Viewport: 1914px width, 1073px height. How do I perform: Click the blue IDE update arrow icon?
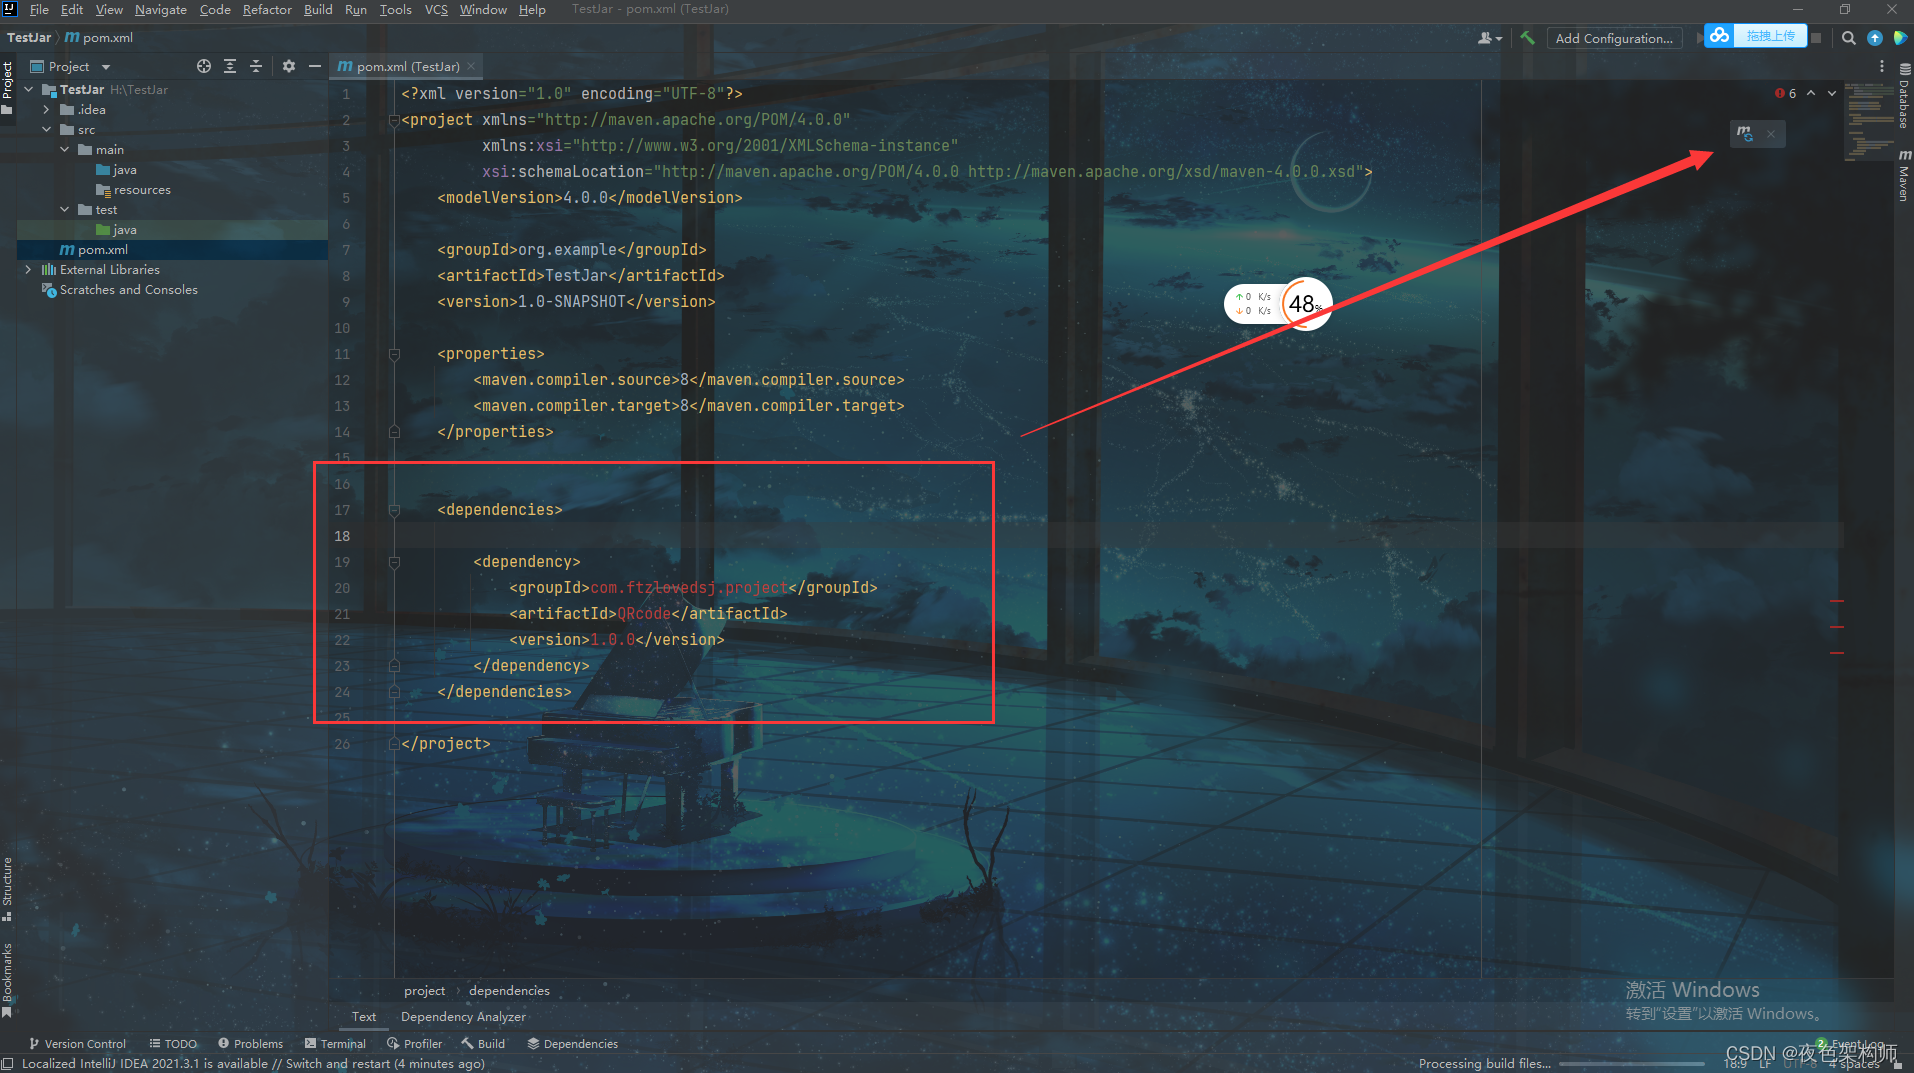coord(1875,38)
